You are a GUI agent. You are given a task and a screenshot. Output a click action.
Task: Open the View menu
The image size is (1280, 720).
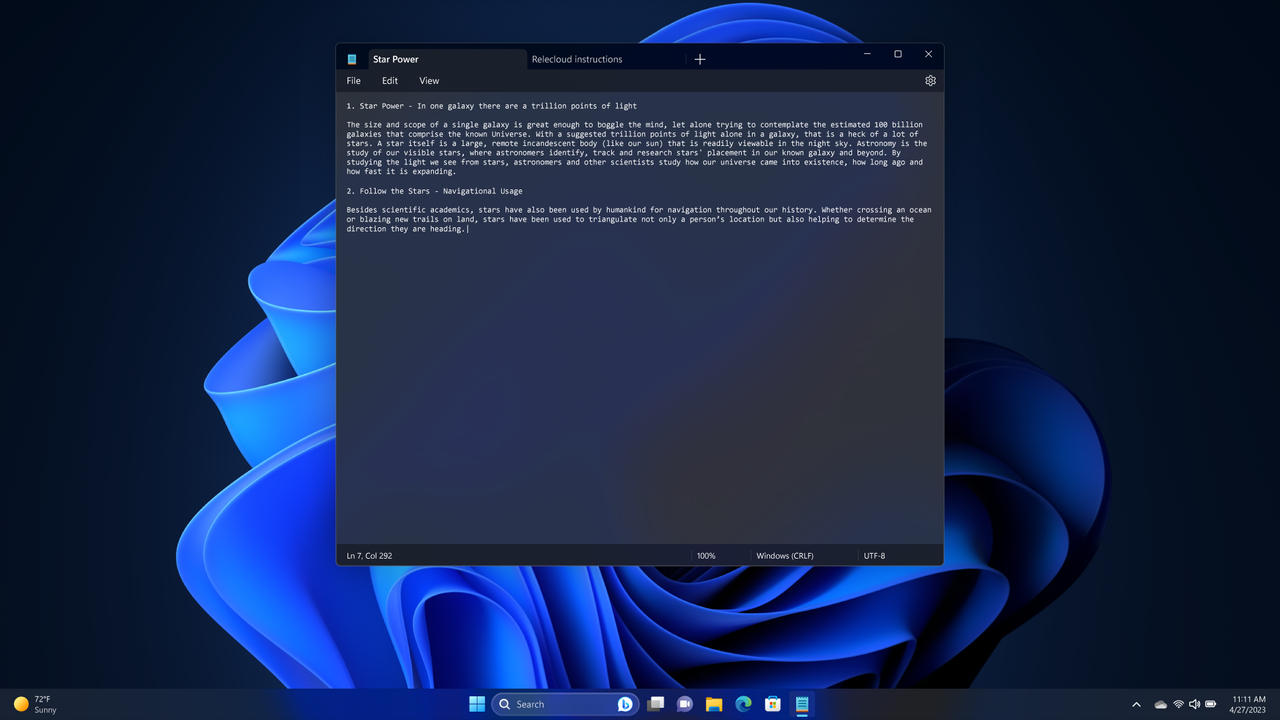click(x=429, y=81)
